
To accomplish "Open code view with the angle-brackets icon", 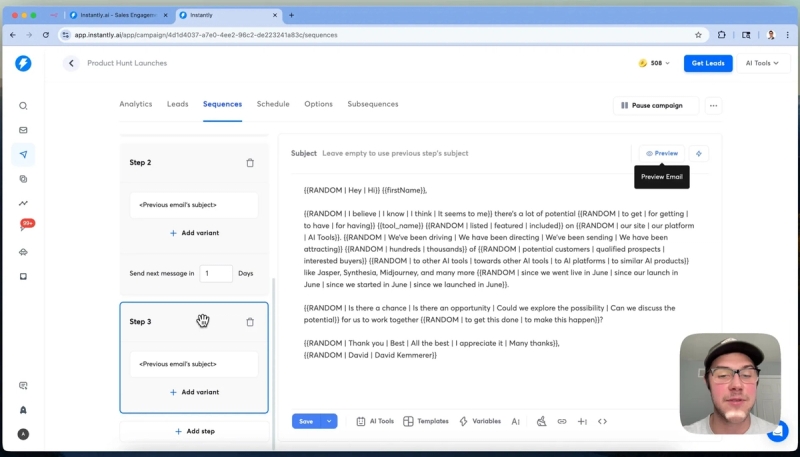I will pos(603,421).
